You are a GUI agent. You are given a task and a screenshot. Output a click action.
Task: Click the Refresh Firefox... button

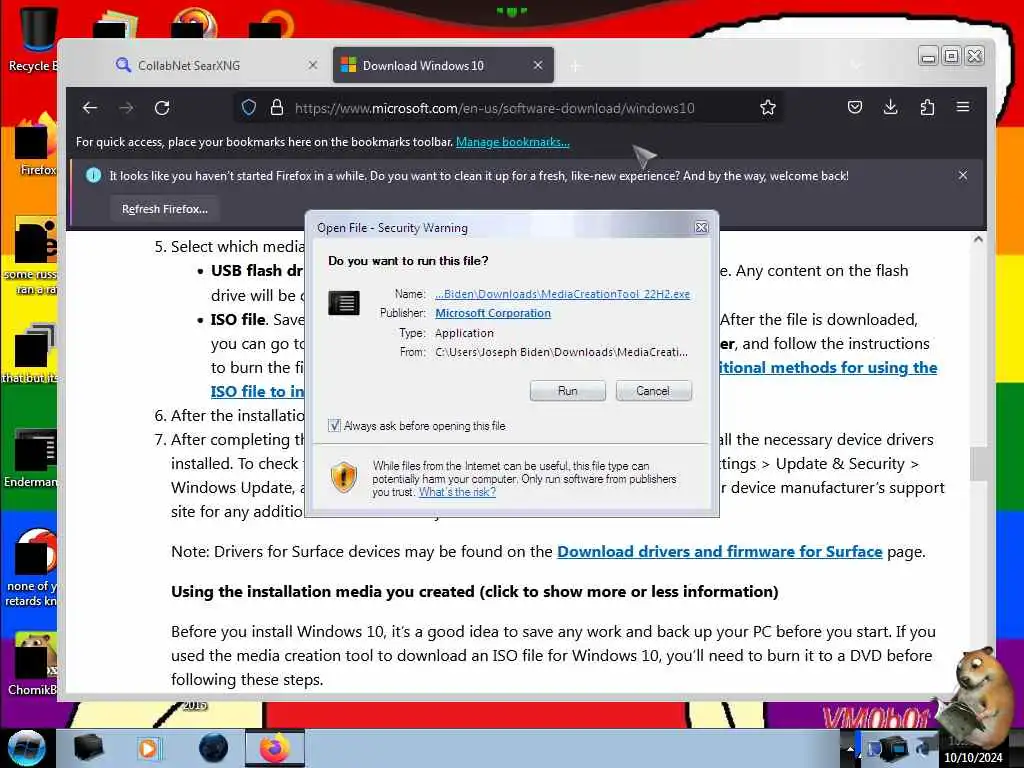point(165,209)
